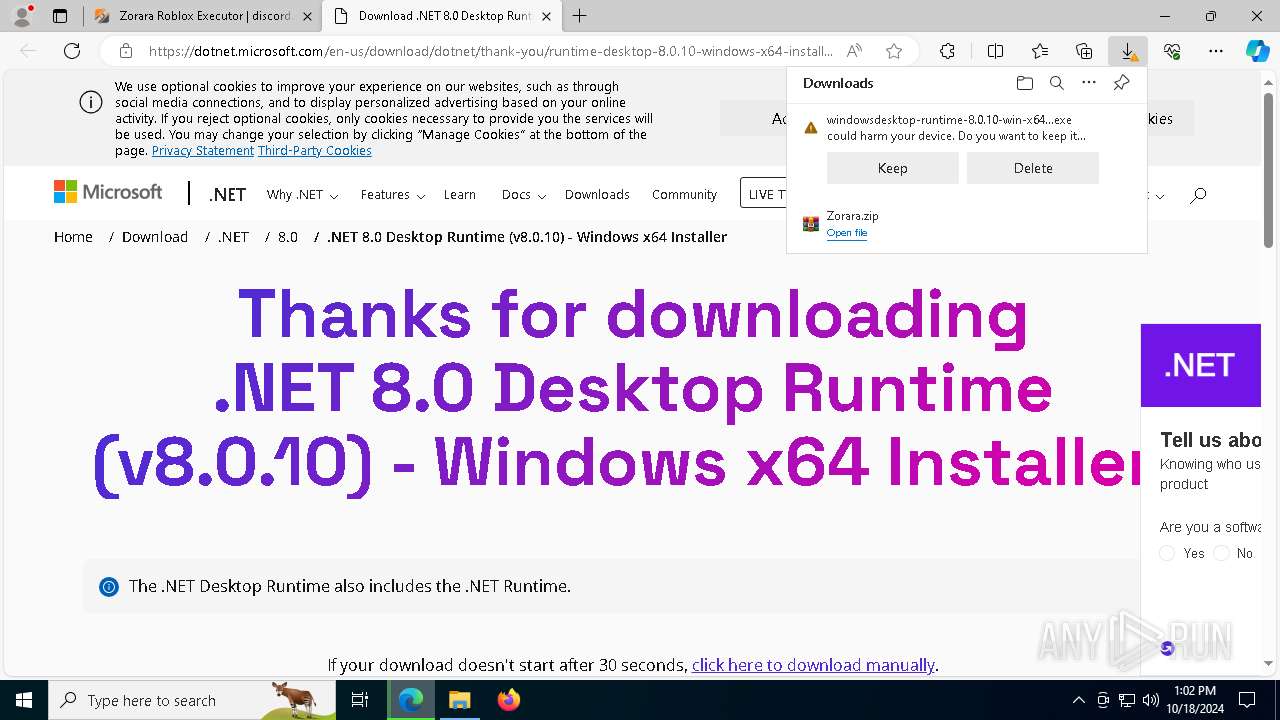The image size is (1280, 720).
Task: Launch Firefox from the taskbar
Action: pyautogui.click(x=509, y=700)
